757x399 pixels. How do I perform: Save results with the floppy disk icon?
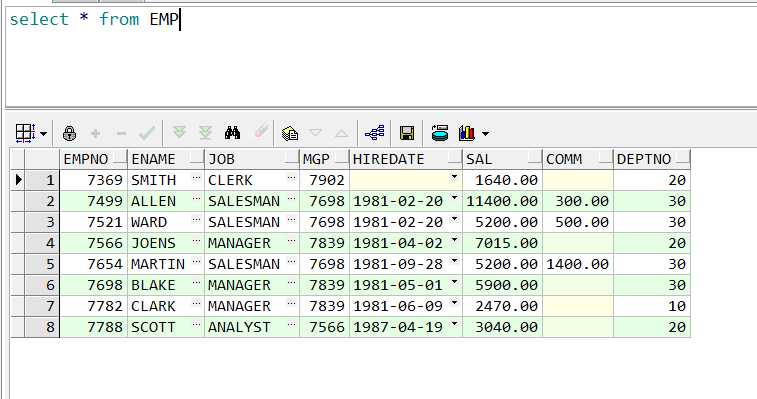(x=407, y=133)
